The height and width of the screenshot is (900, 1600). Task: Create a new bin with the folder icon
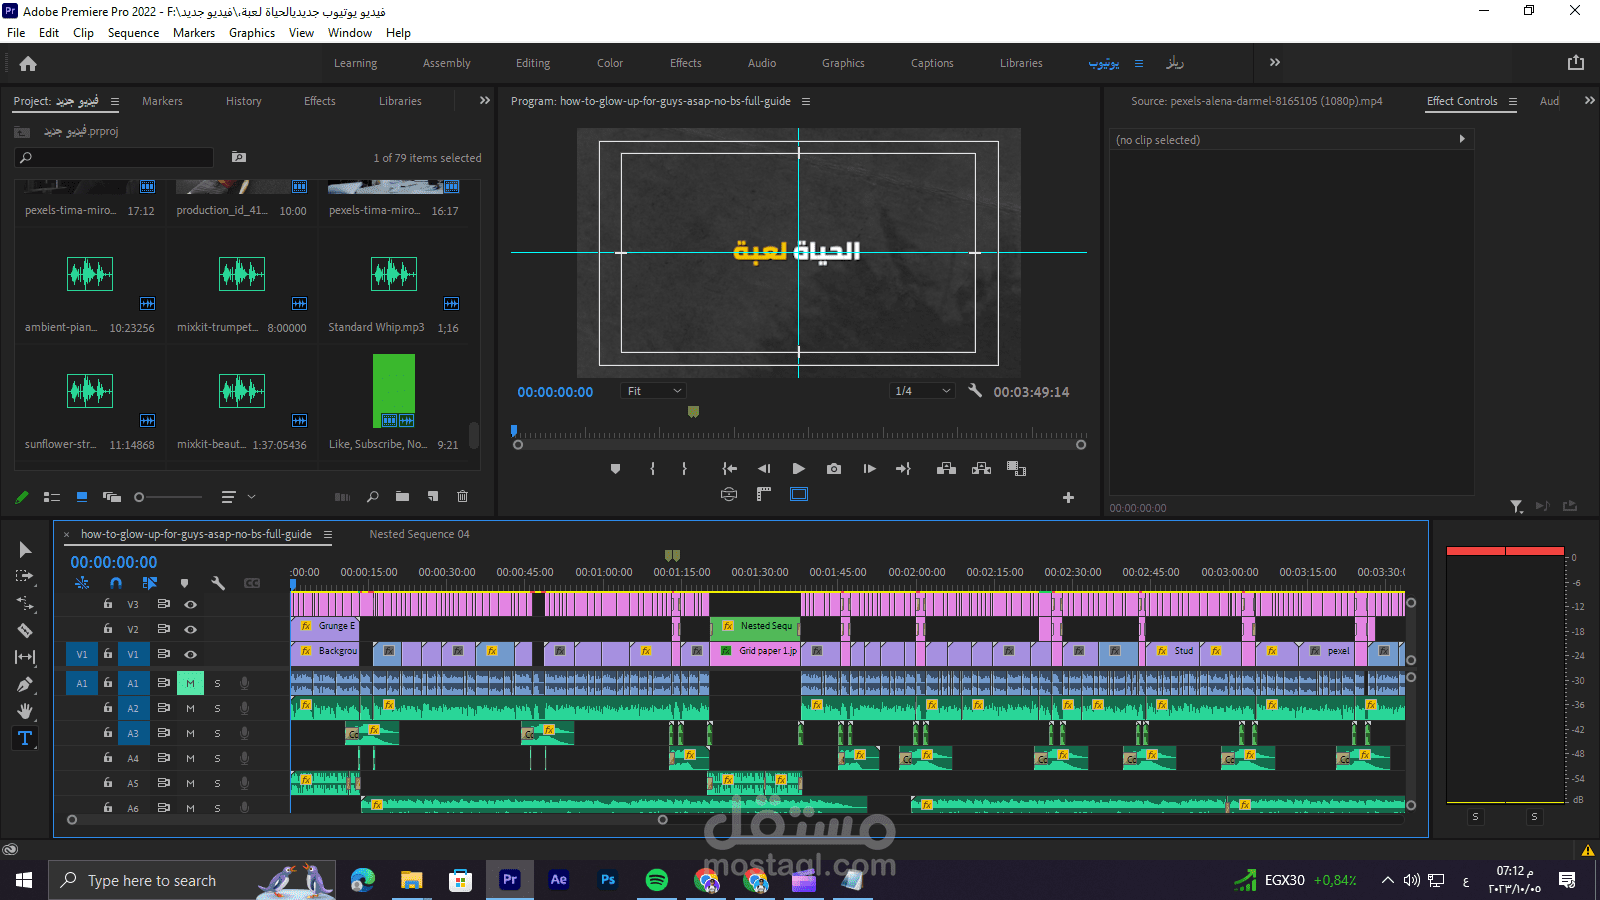click(x=402, y=497)
